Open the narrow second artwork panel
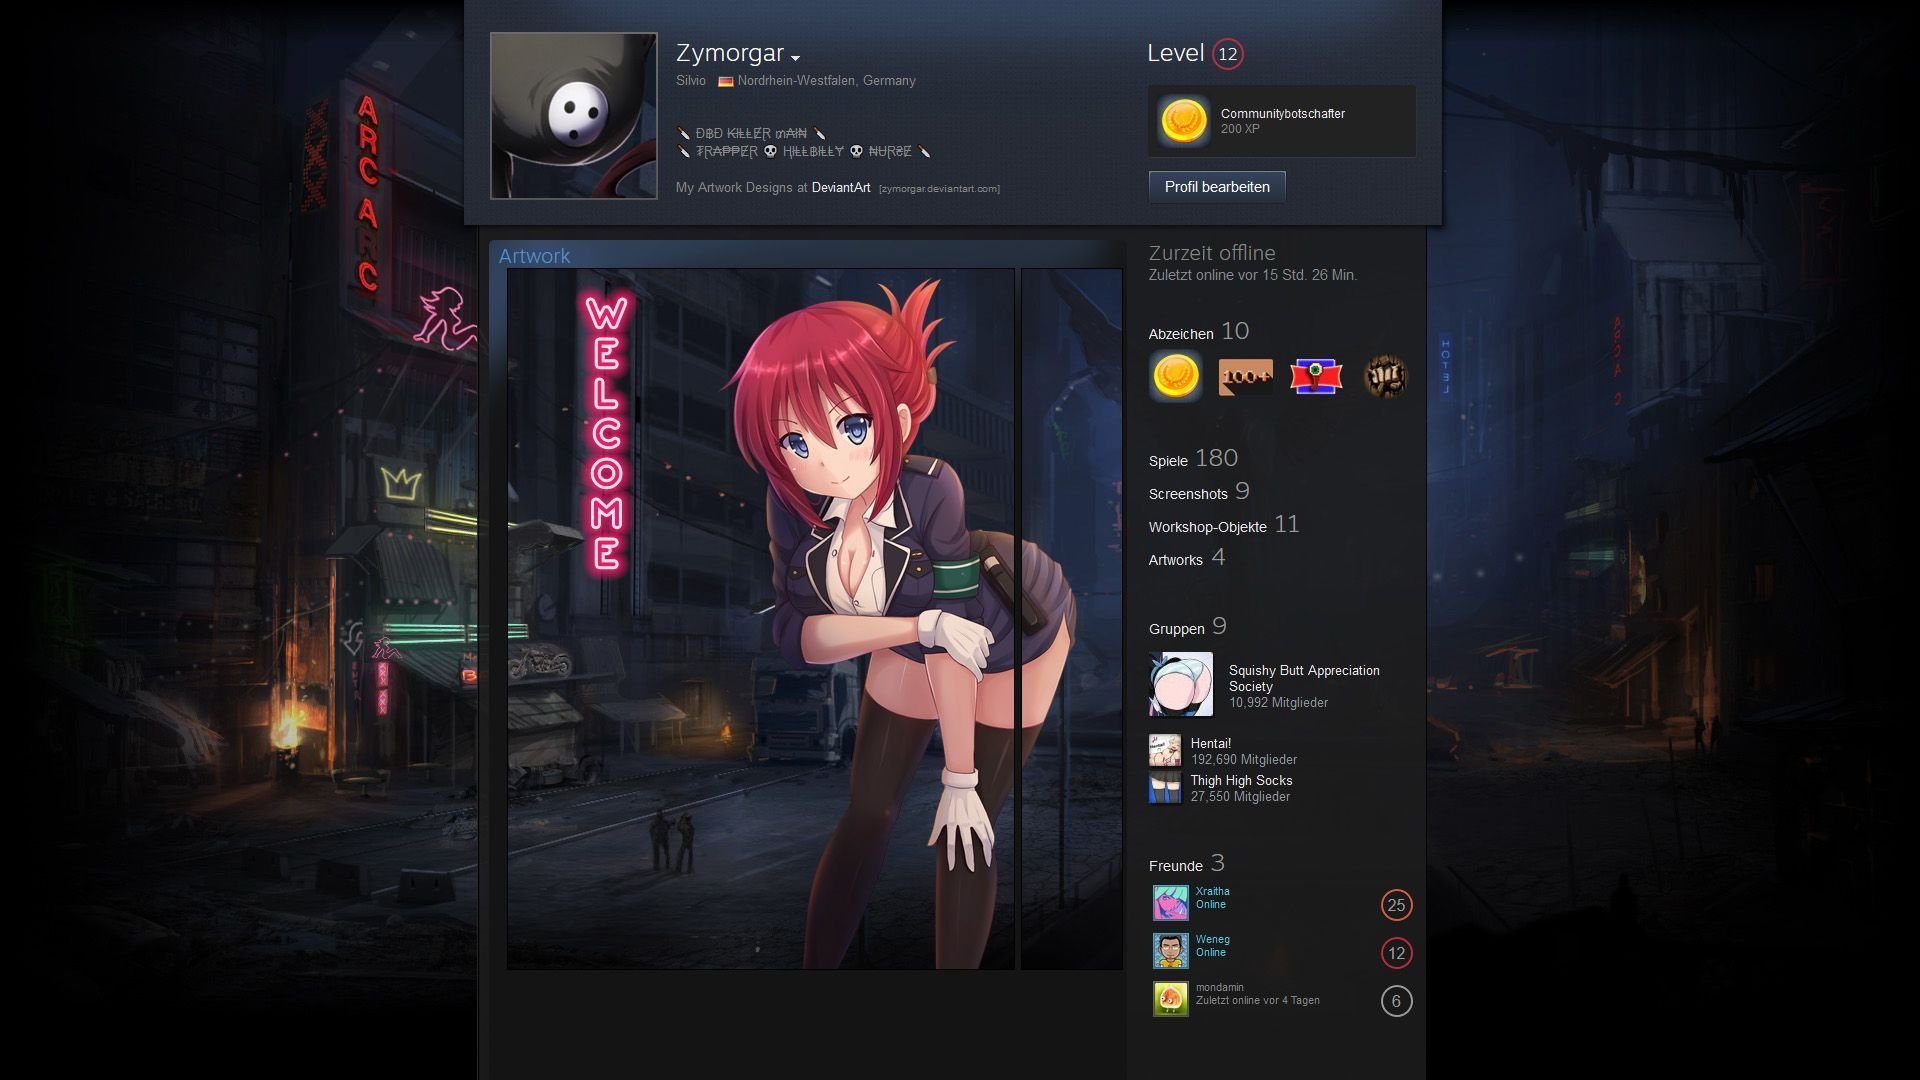1920x1080 pixels. 1071,619
